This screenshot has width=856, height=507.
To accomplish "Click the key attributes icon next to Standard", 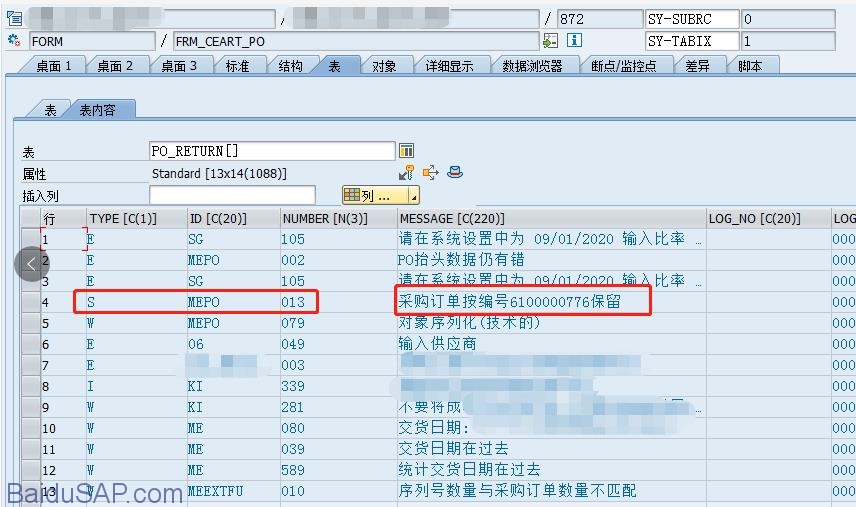I will [407, 173].
